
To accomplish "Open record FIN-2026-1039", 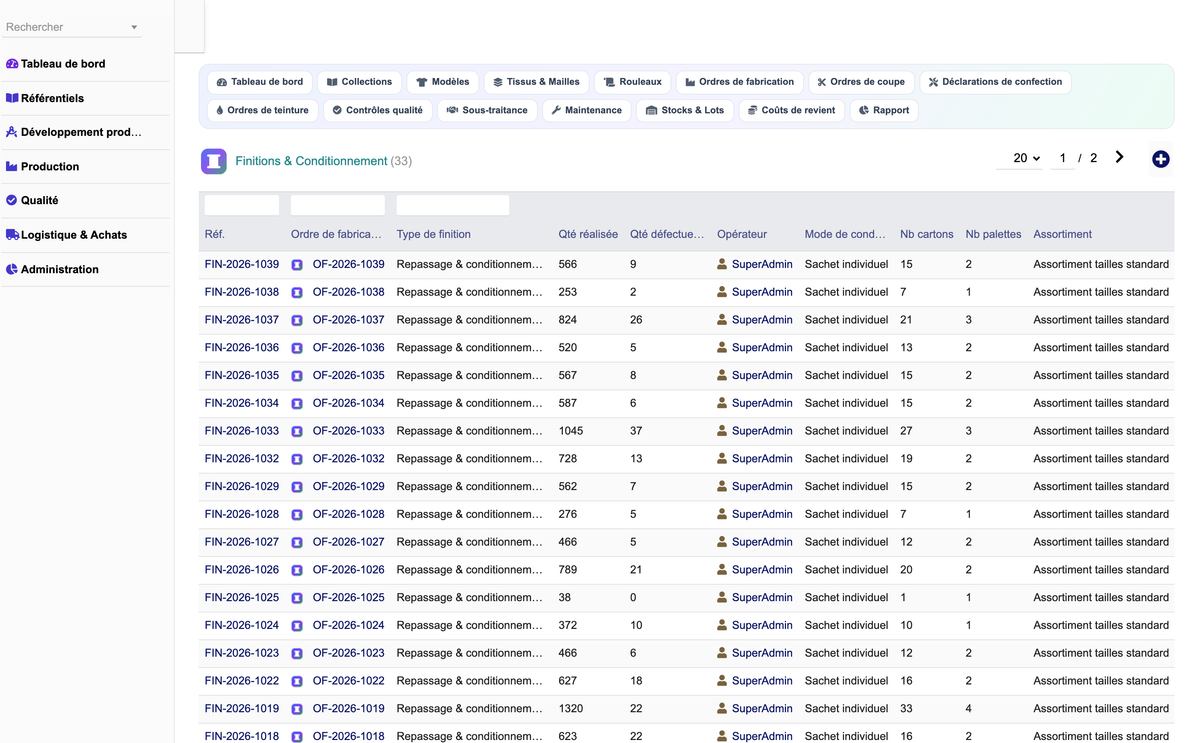I will tap(242, 264).
